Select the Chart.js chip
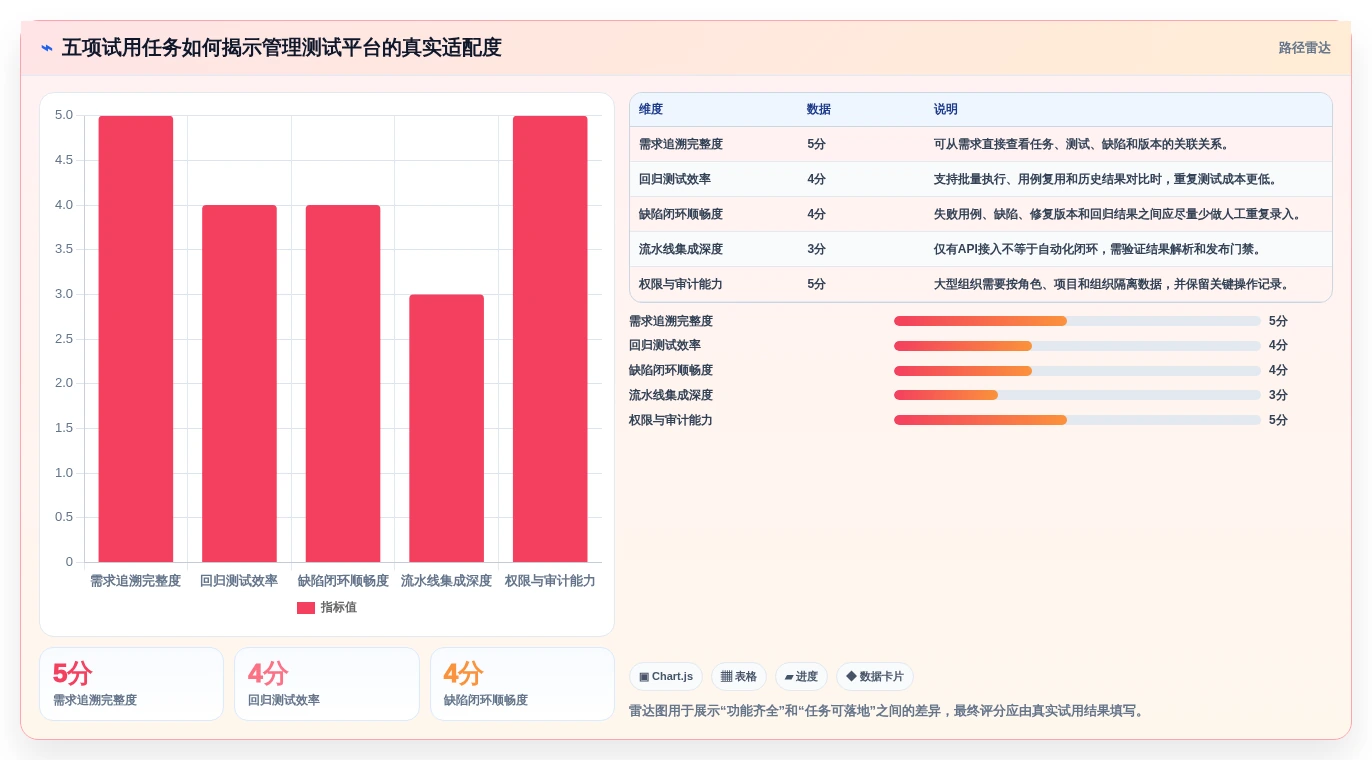This screenshot has width=1372, height=760. click(666, 677)
